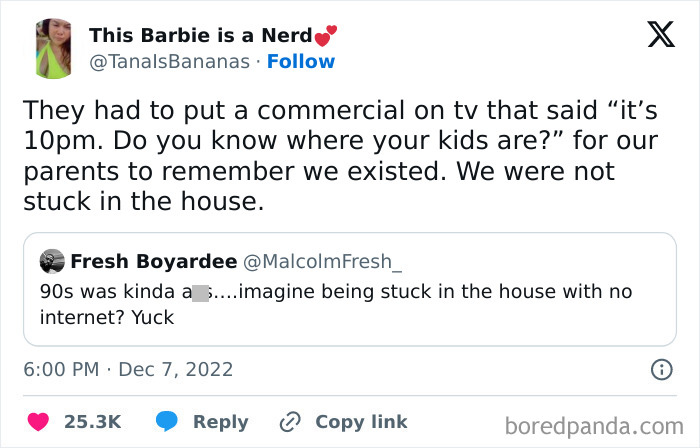Click the main tweet text about 10pm commercial

341,156
